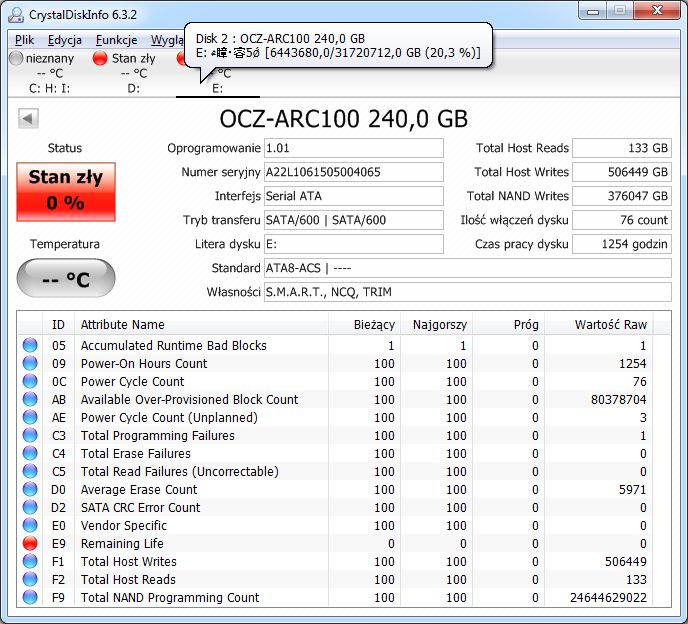This screenshot has height=624, width=688.
Task: Open the Funkcje menu
Action: (x=117, y=40)
